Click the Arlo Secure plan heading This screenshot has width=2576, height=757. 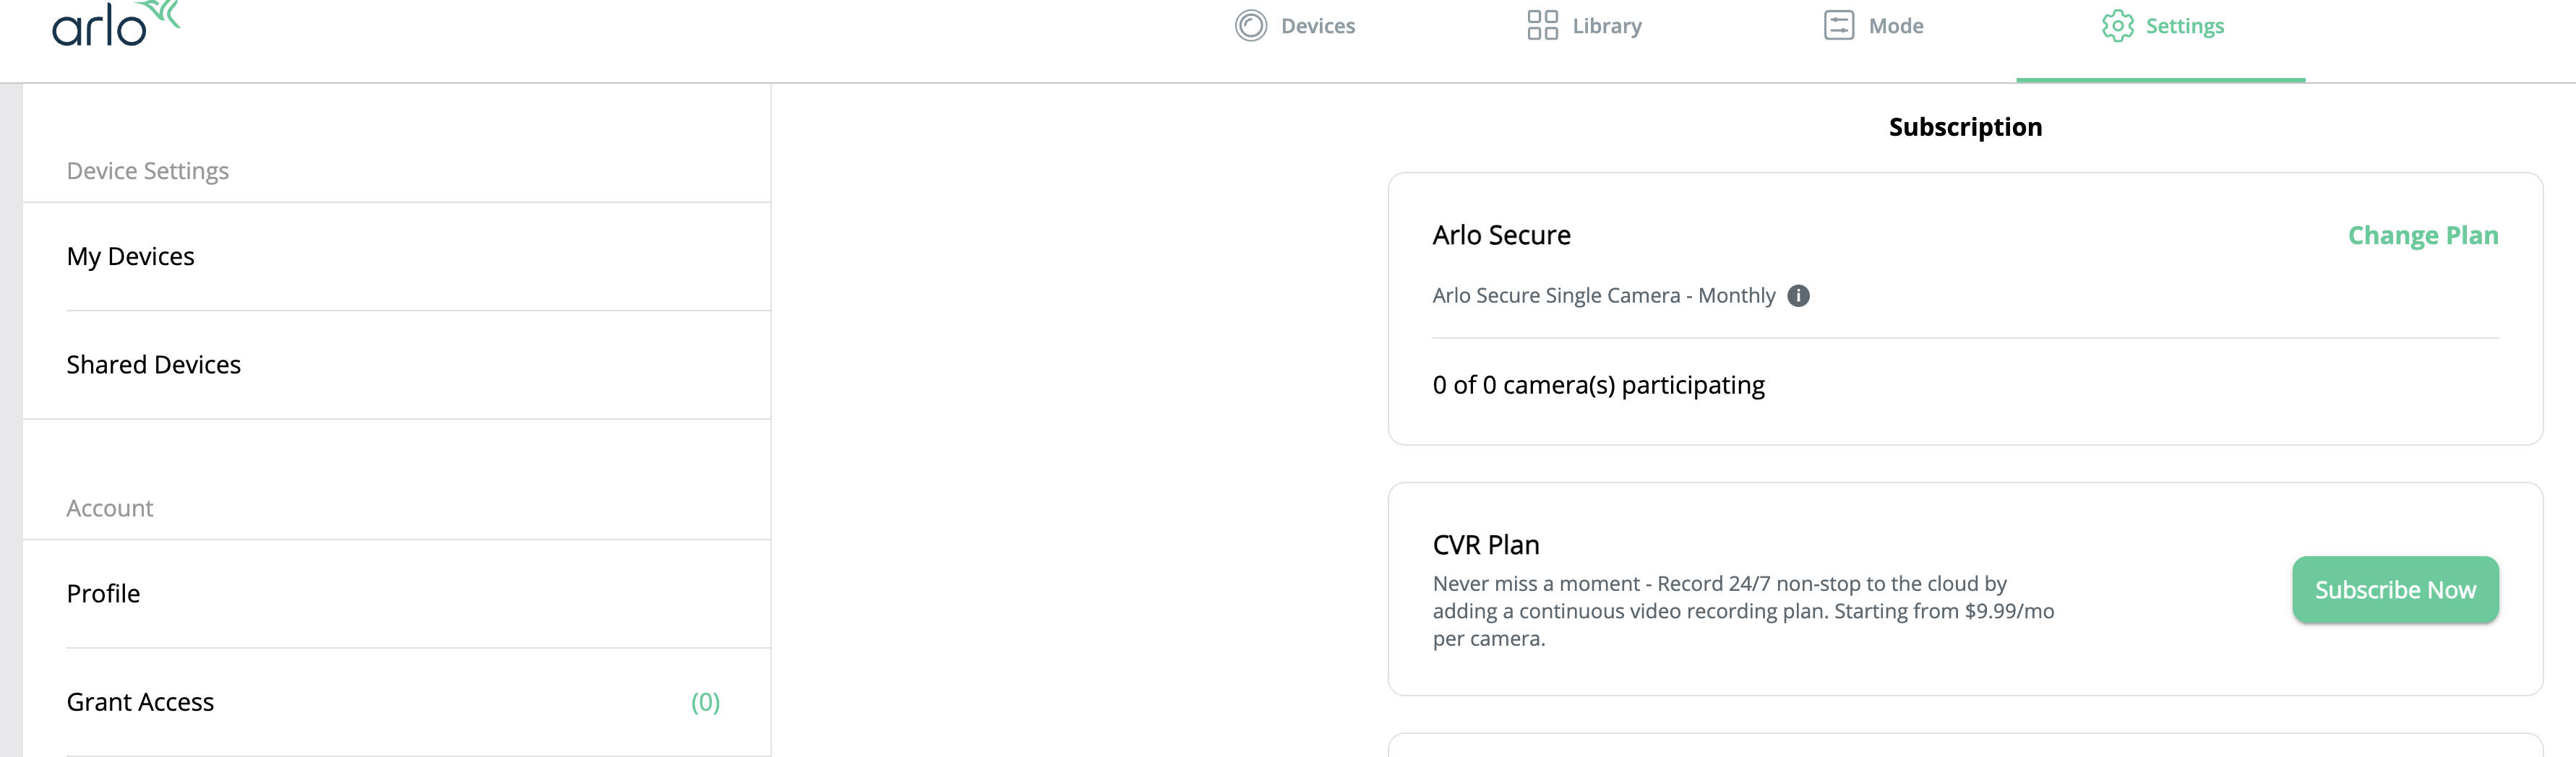click(1501, 236)
